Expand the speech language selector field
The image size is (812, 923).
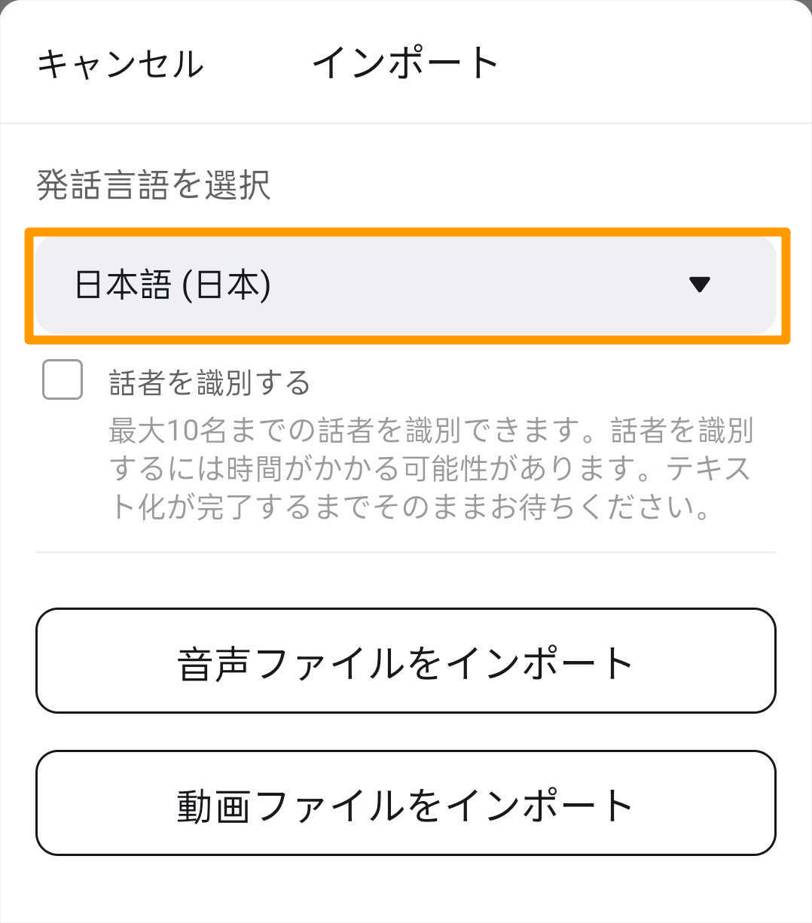tap(406, 285)
